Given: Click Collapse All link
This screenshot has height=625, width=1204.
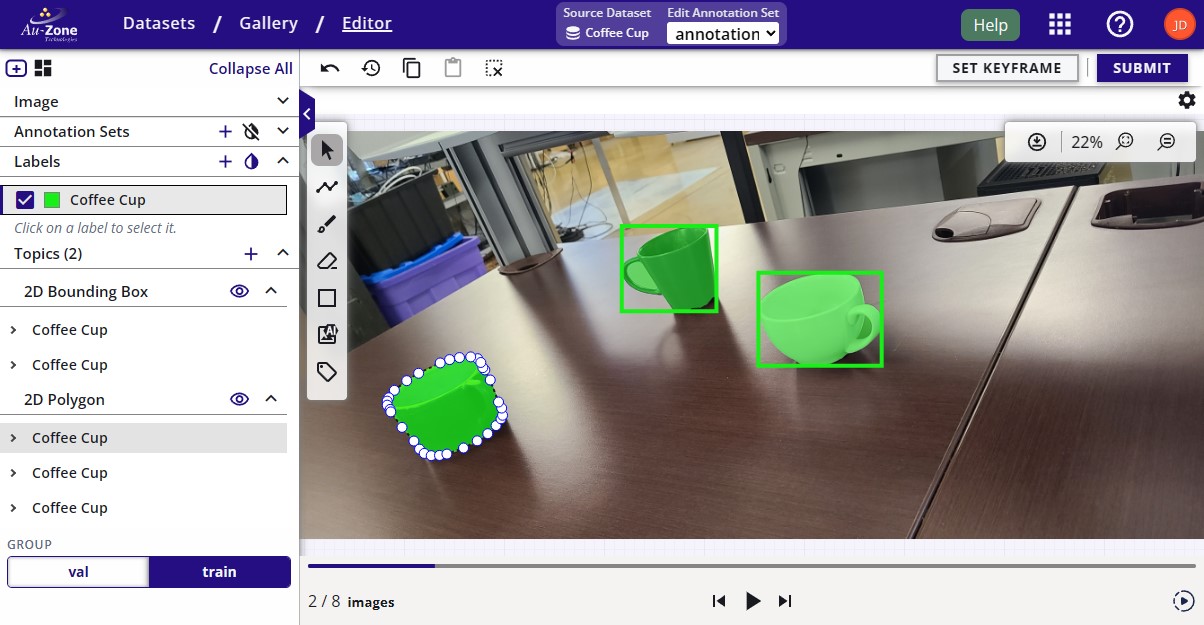Looking at the screenshot, I should pos(251,68).
